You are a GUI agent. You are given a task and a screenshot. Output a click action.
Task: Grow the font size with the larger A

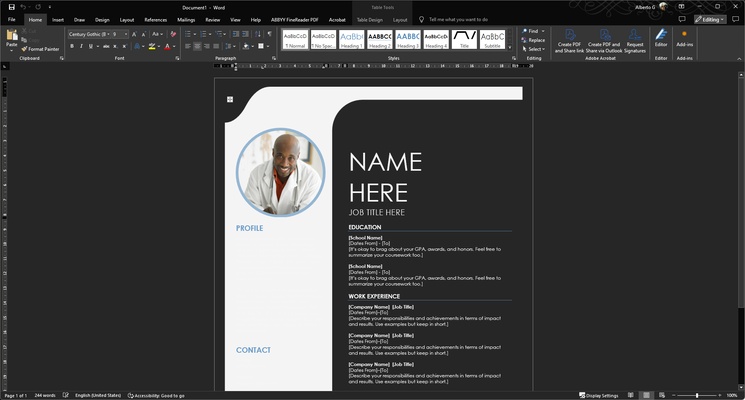(x=134, y=34)
